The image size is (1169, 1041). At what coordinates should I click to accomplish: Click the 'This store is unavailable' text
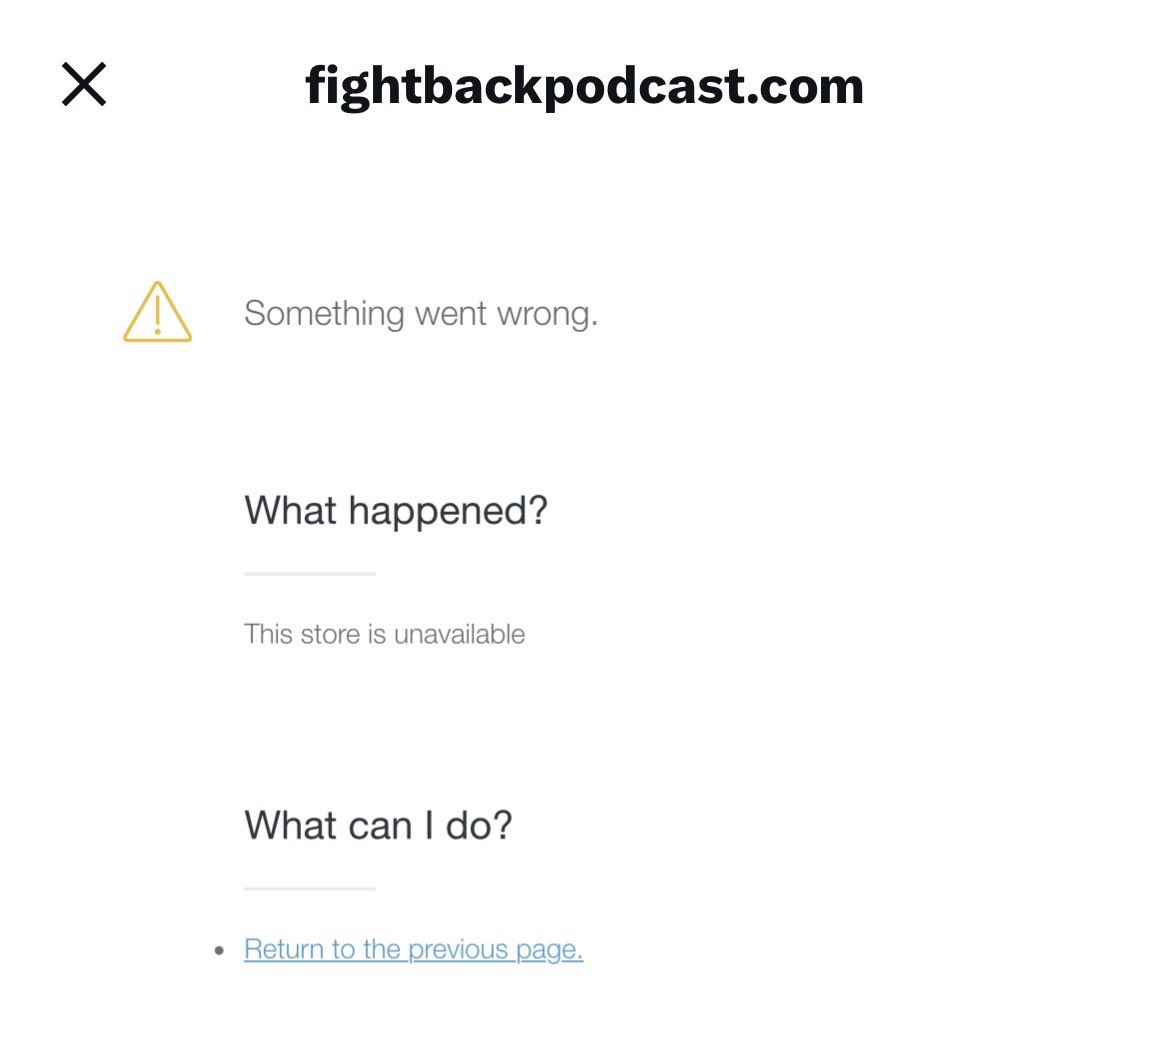tap(384, 634)
